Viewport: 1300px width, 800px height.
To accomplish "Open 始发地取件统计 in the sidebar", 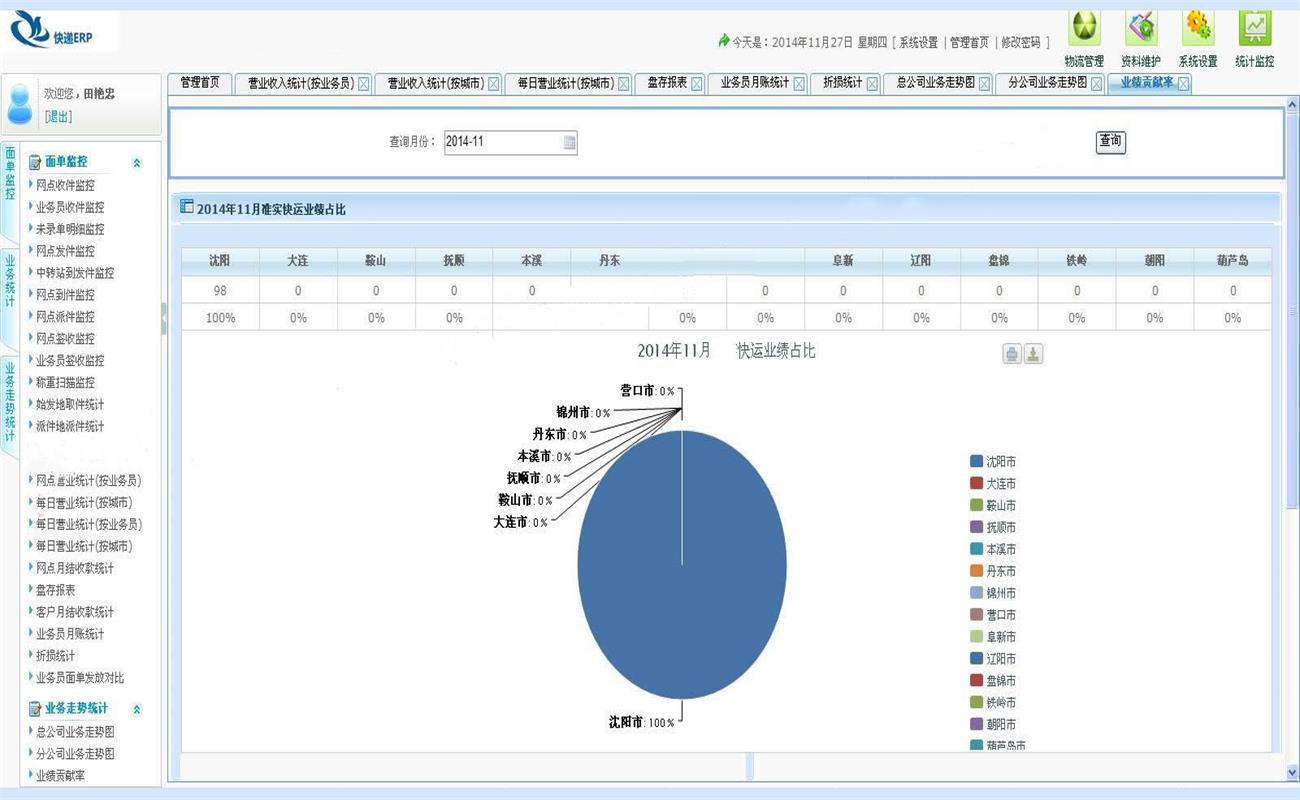I will 70,405.
